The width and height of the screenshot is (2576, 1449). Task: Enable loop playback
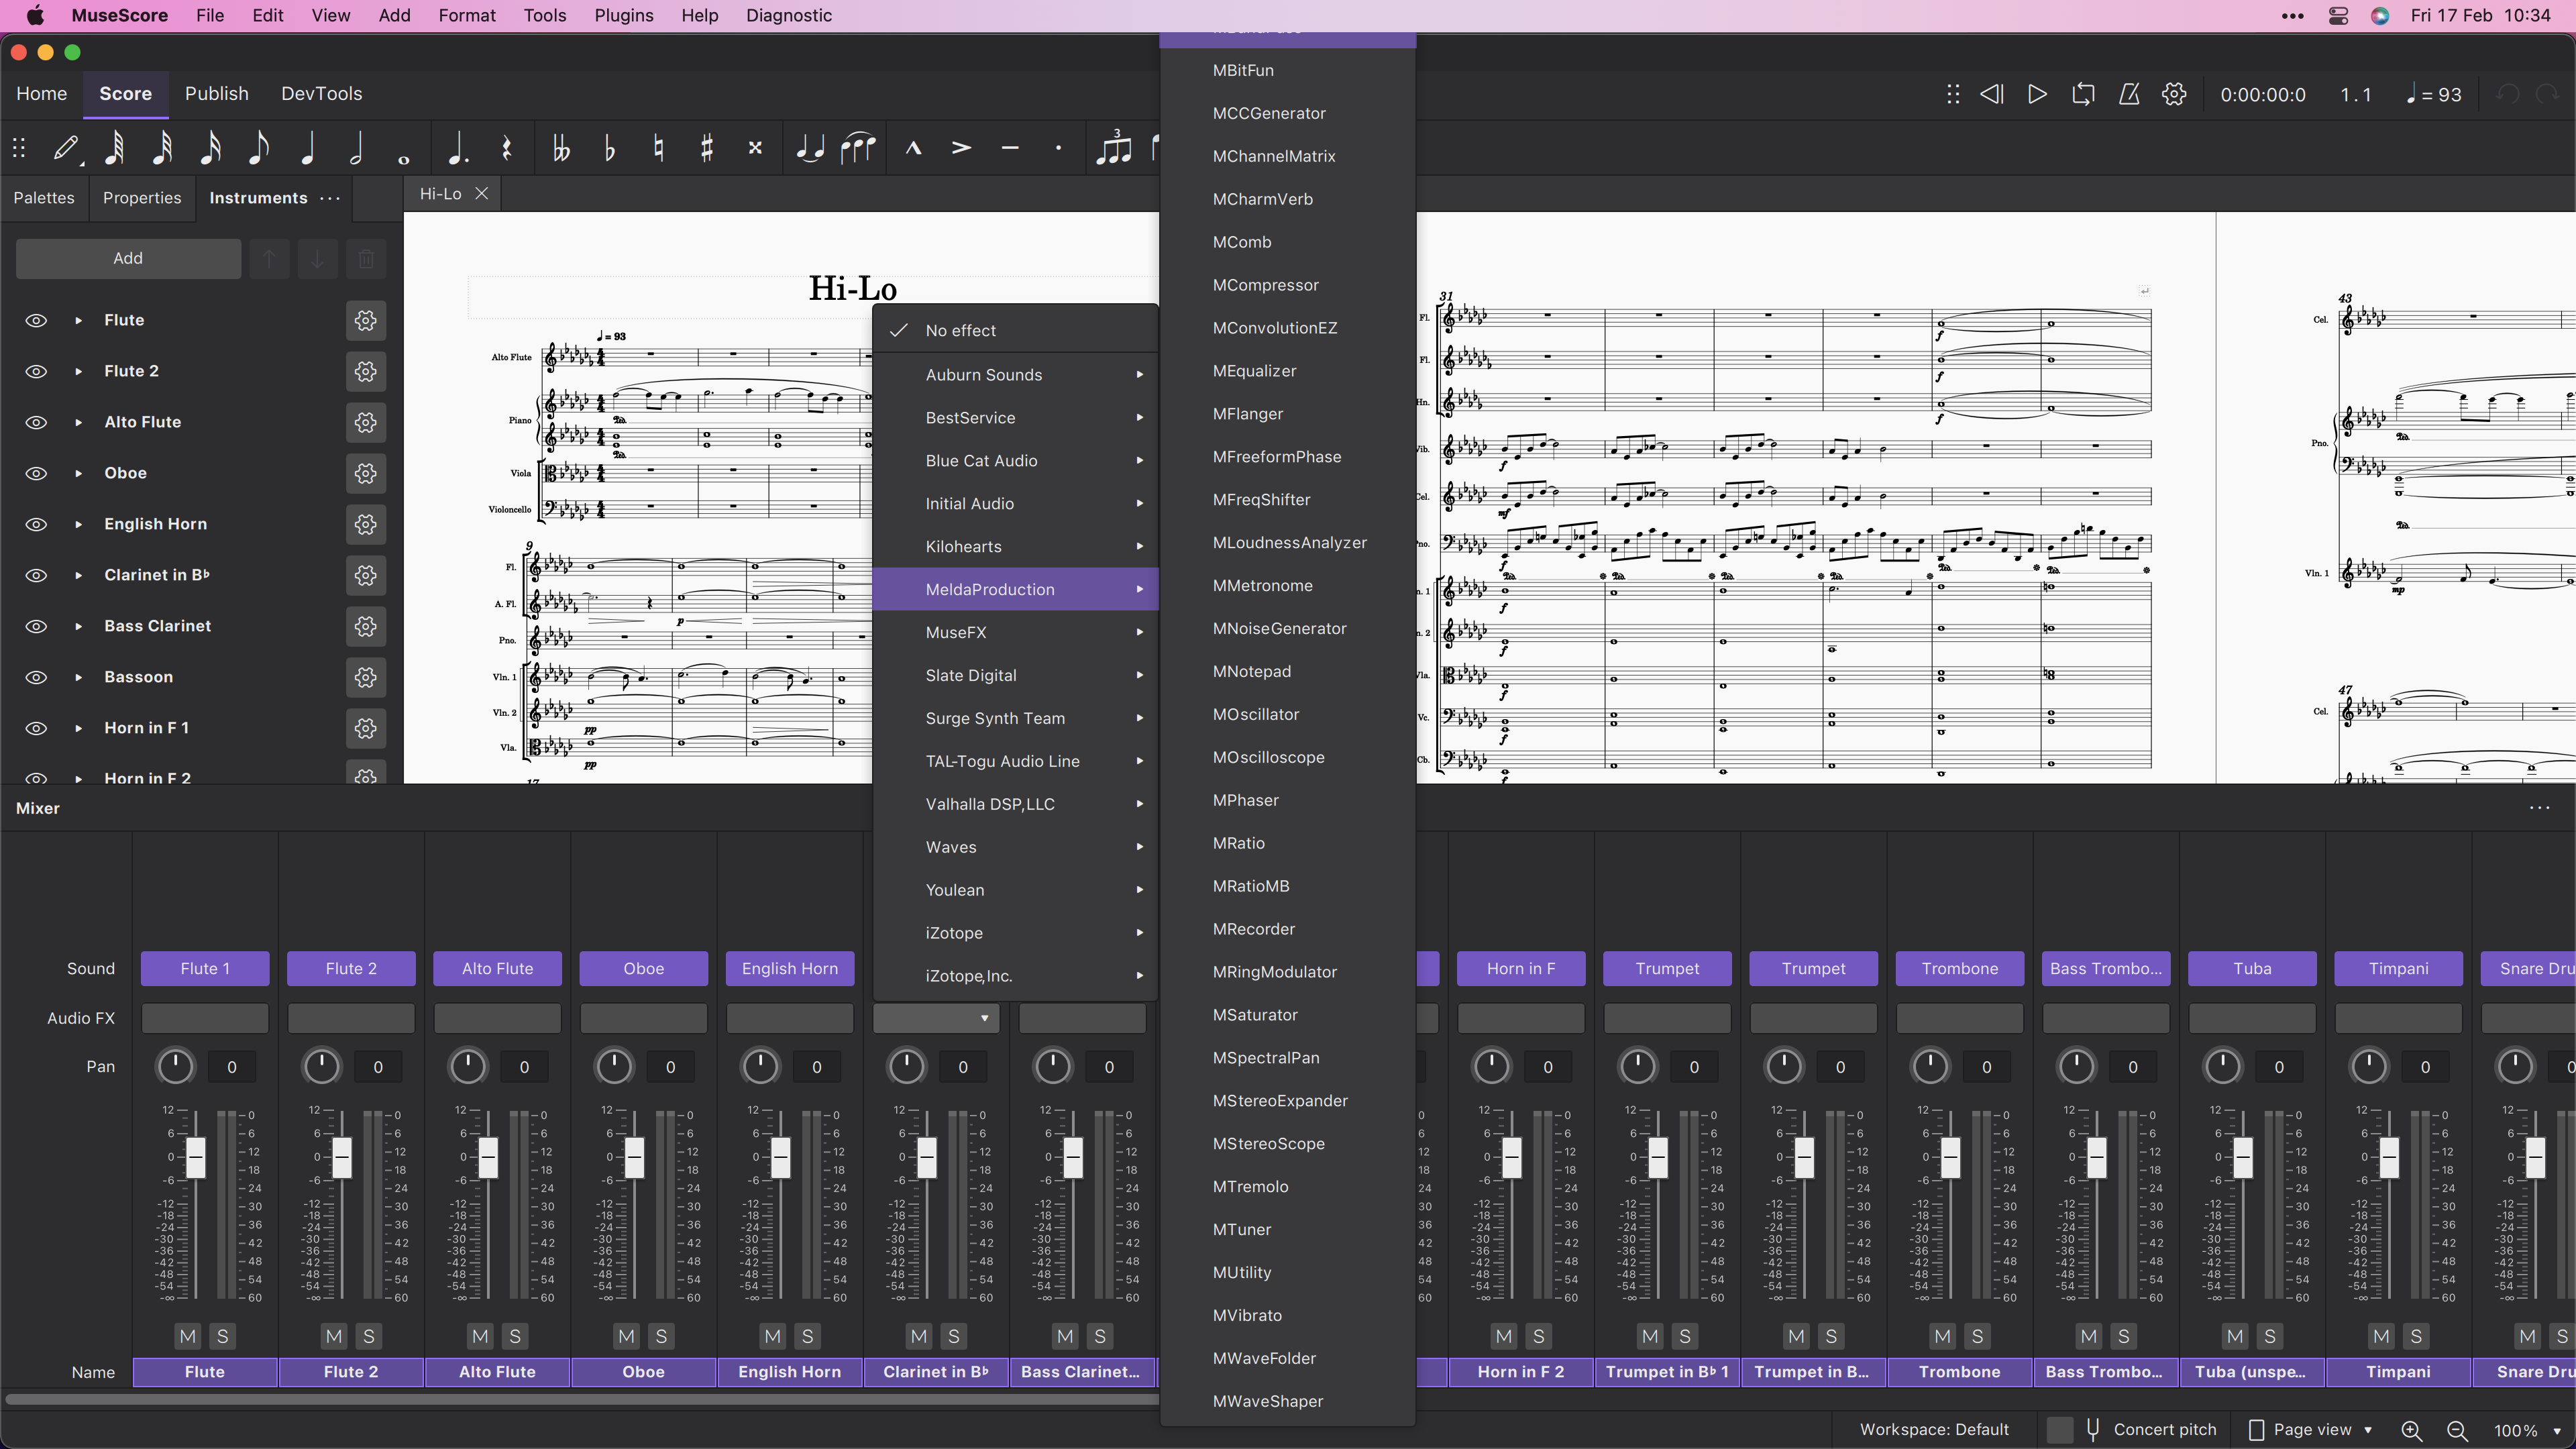[2083, 94]
